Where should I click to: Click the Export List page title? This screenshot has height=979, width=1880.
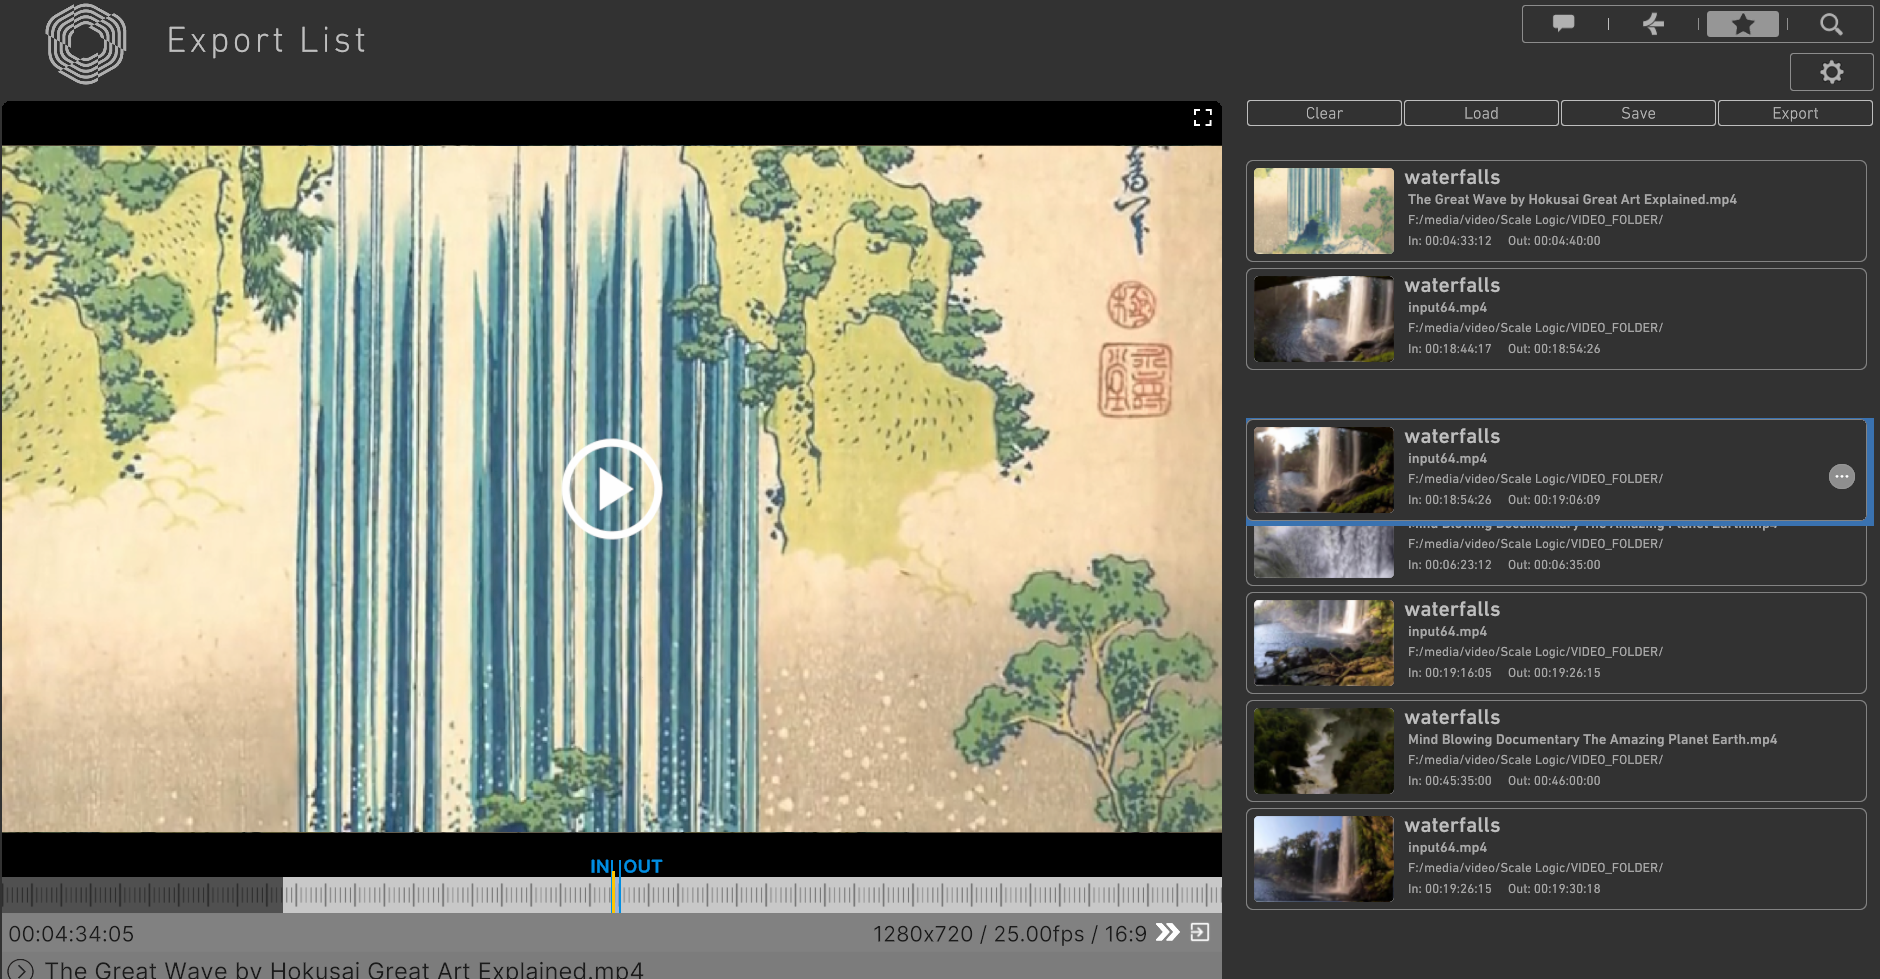[267, 41]
